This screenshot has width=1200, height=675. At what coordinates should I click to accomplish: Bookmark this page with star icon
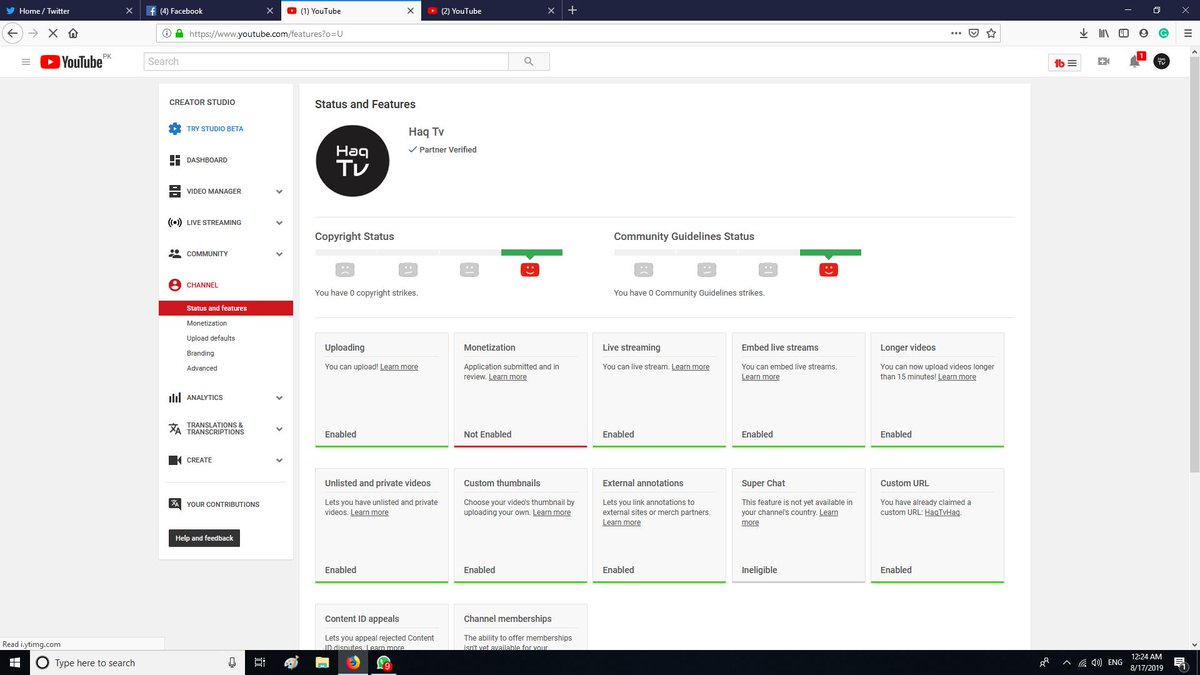point(991,33)
